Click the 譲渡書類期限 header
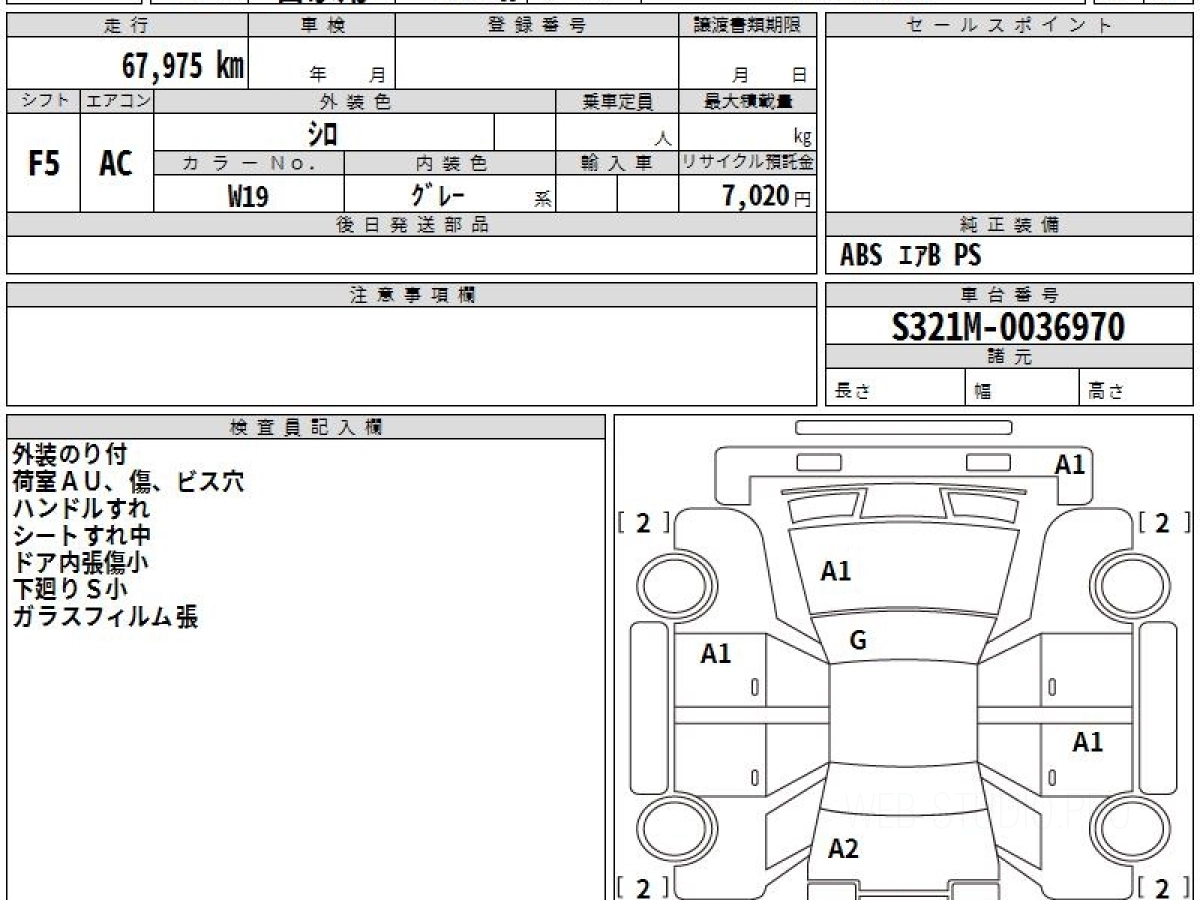Screen dimensions: 1200x900 748,26
